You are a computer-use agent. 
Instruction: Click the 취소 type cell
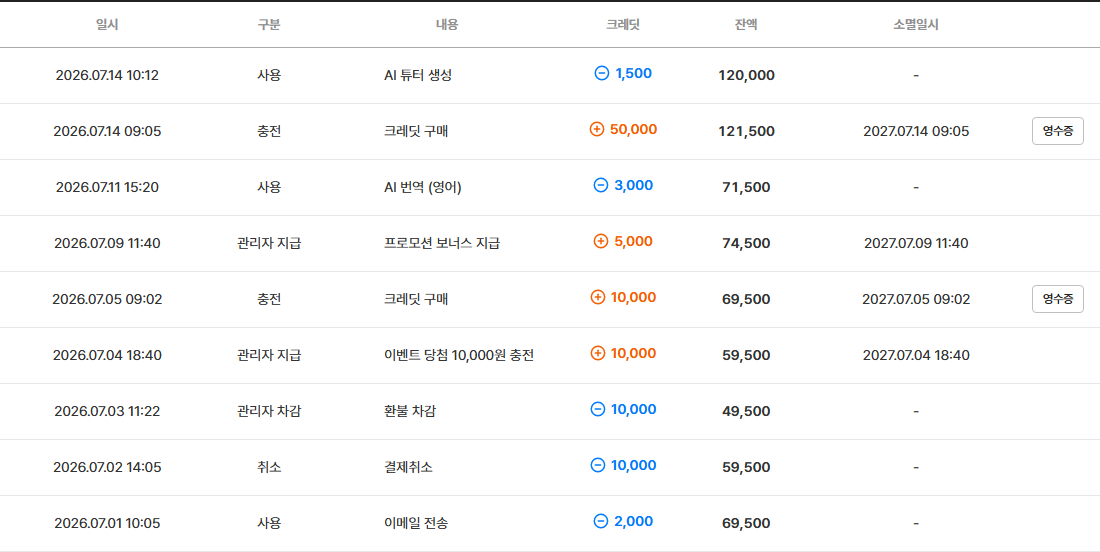coord(269,467)
